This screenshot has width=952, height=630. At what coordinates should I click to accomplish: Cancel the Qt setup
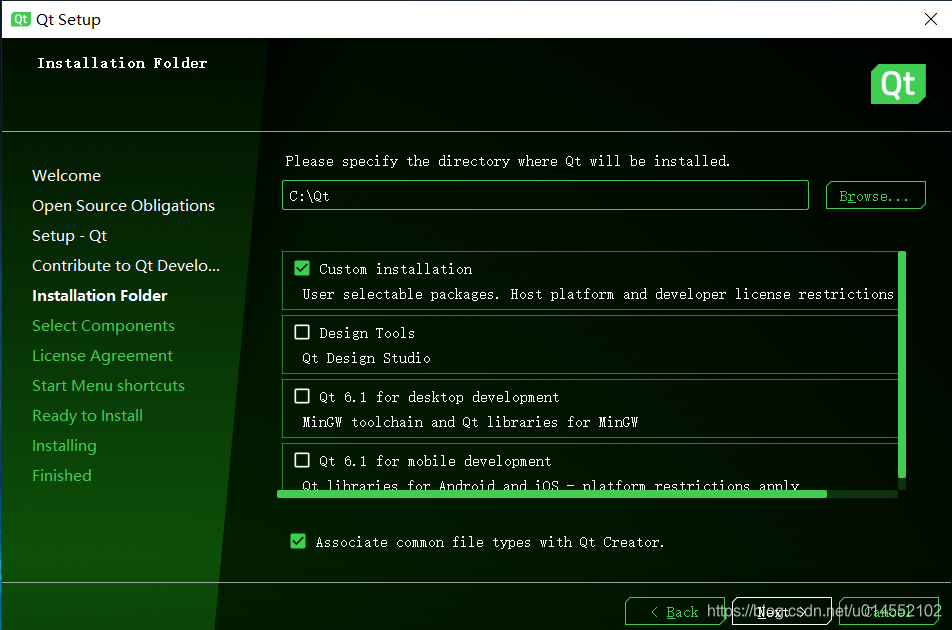tap(889, 612)
